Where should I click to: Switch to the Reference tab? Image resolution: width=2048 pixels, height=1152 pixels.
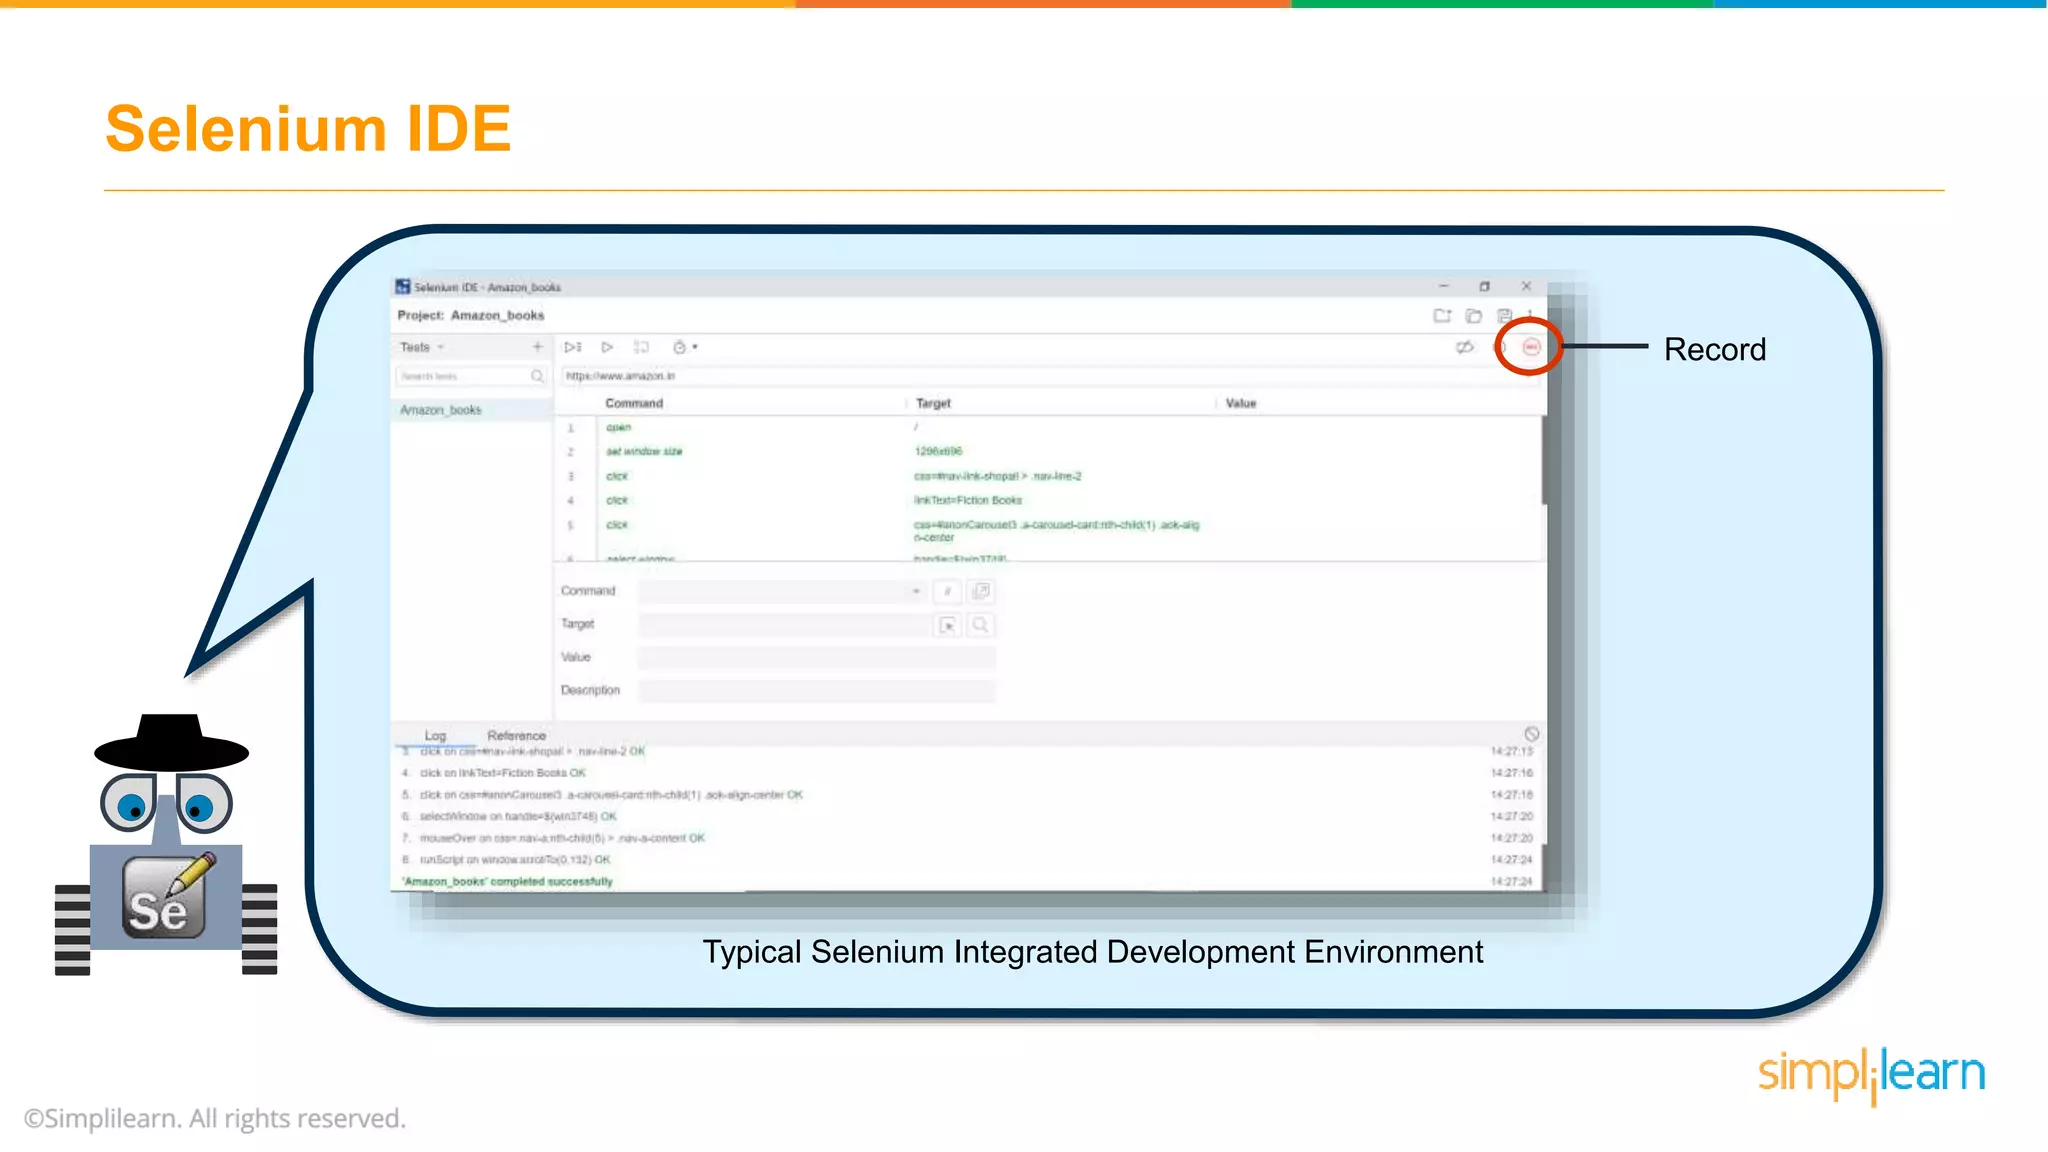coord(516,735)
